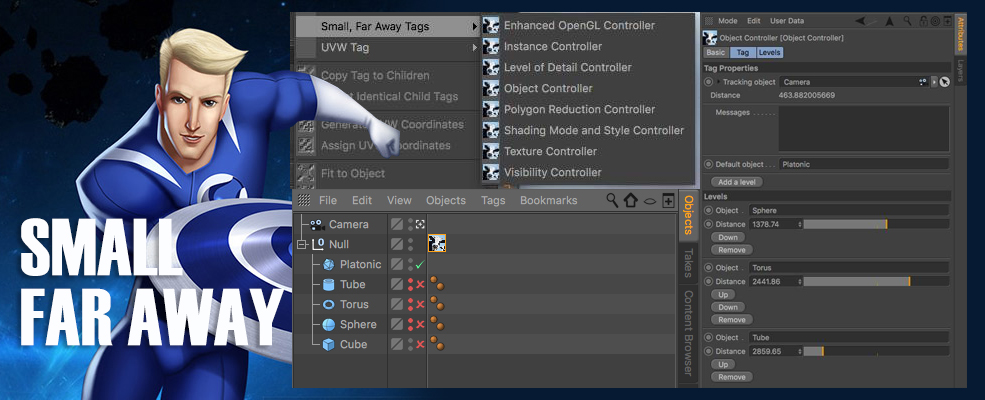Click the Tube row's material tag
Viewport: 985px width, 400px height.
pos(437,285)
